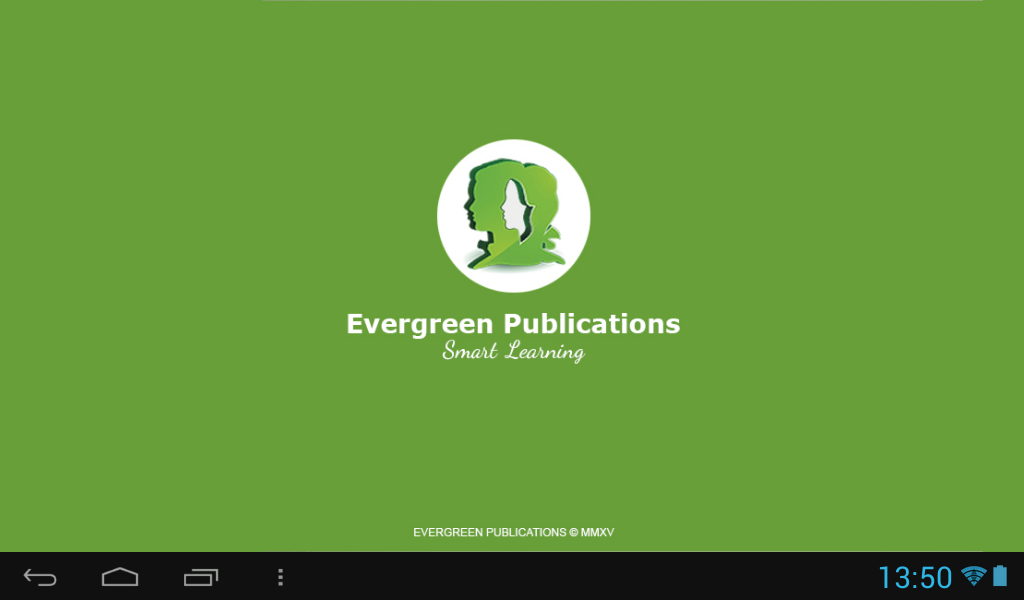The image size is (1024, 600).
Task: Click the "EVERGREEN PUBLICATIONS © MMXV" footer text
Action: coord(513,533)
